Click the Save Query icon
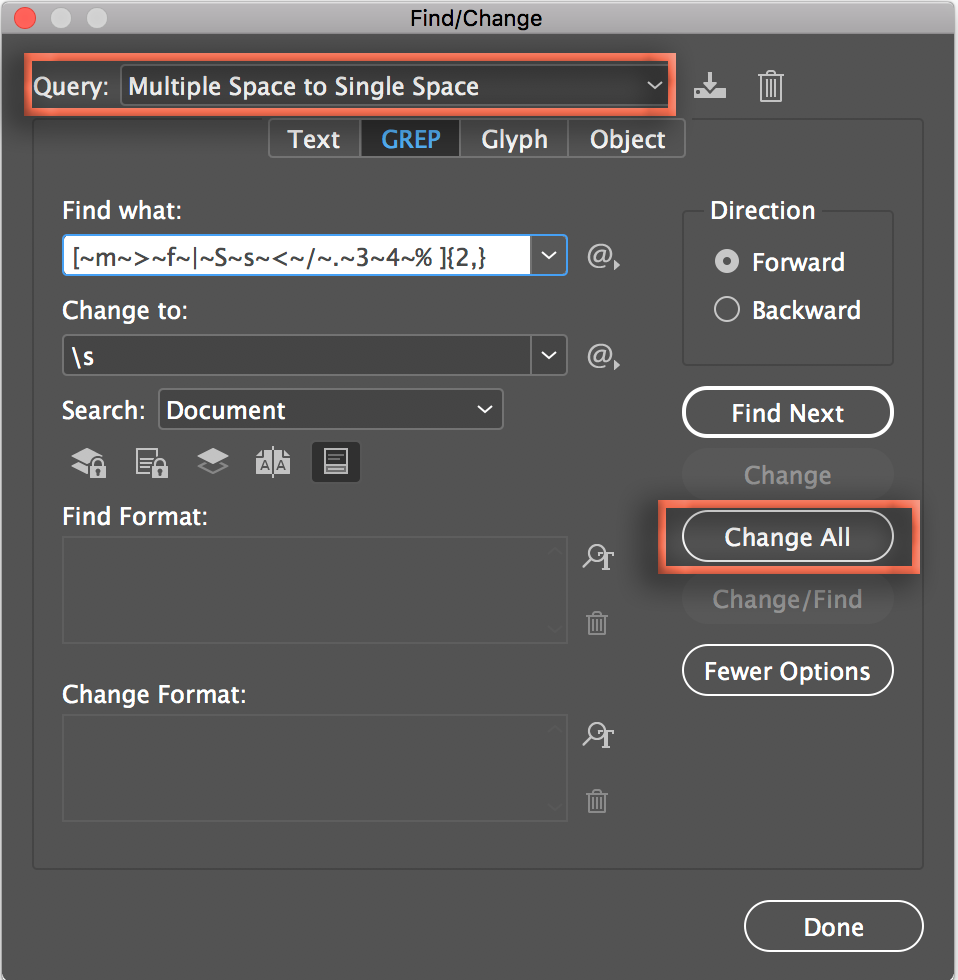 tap(709, 87)
